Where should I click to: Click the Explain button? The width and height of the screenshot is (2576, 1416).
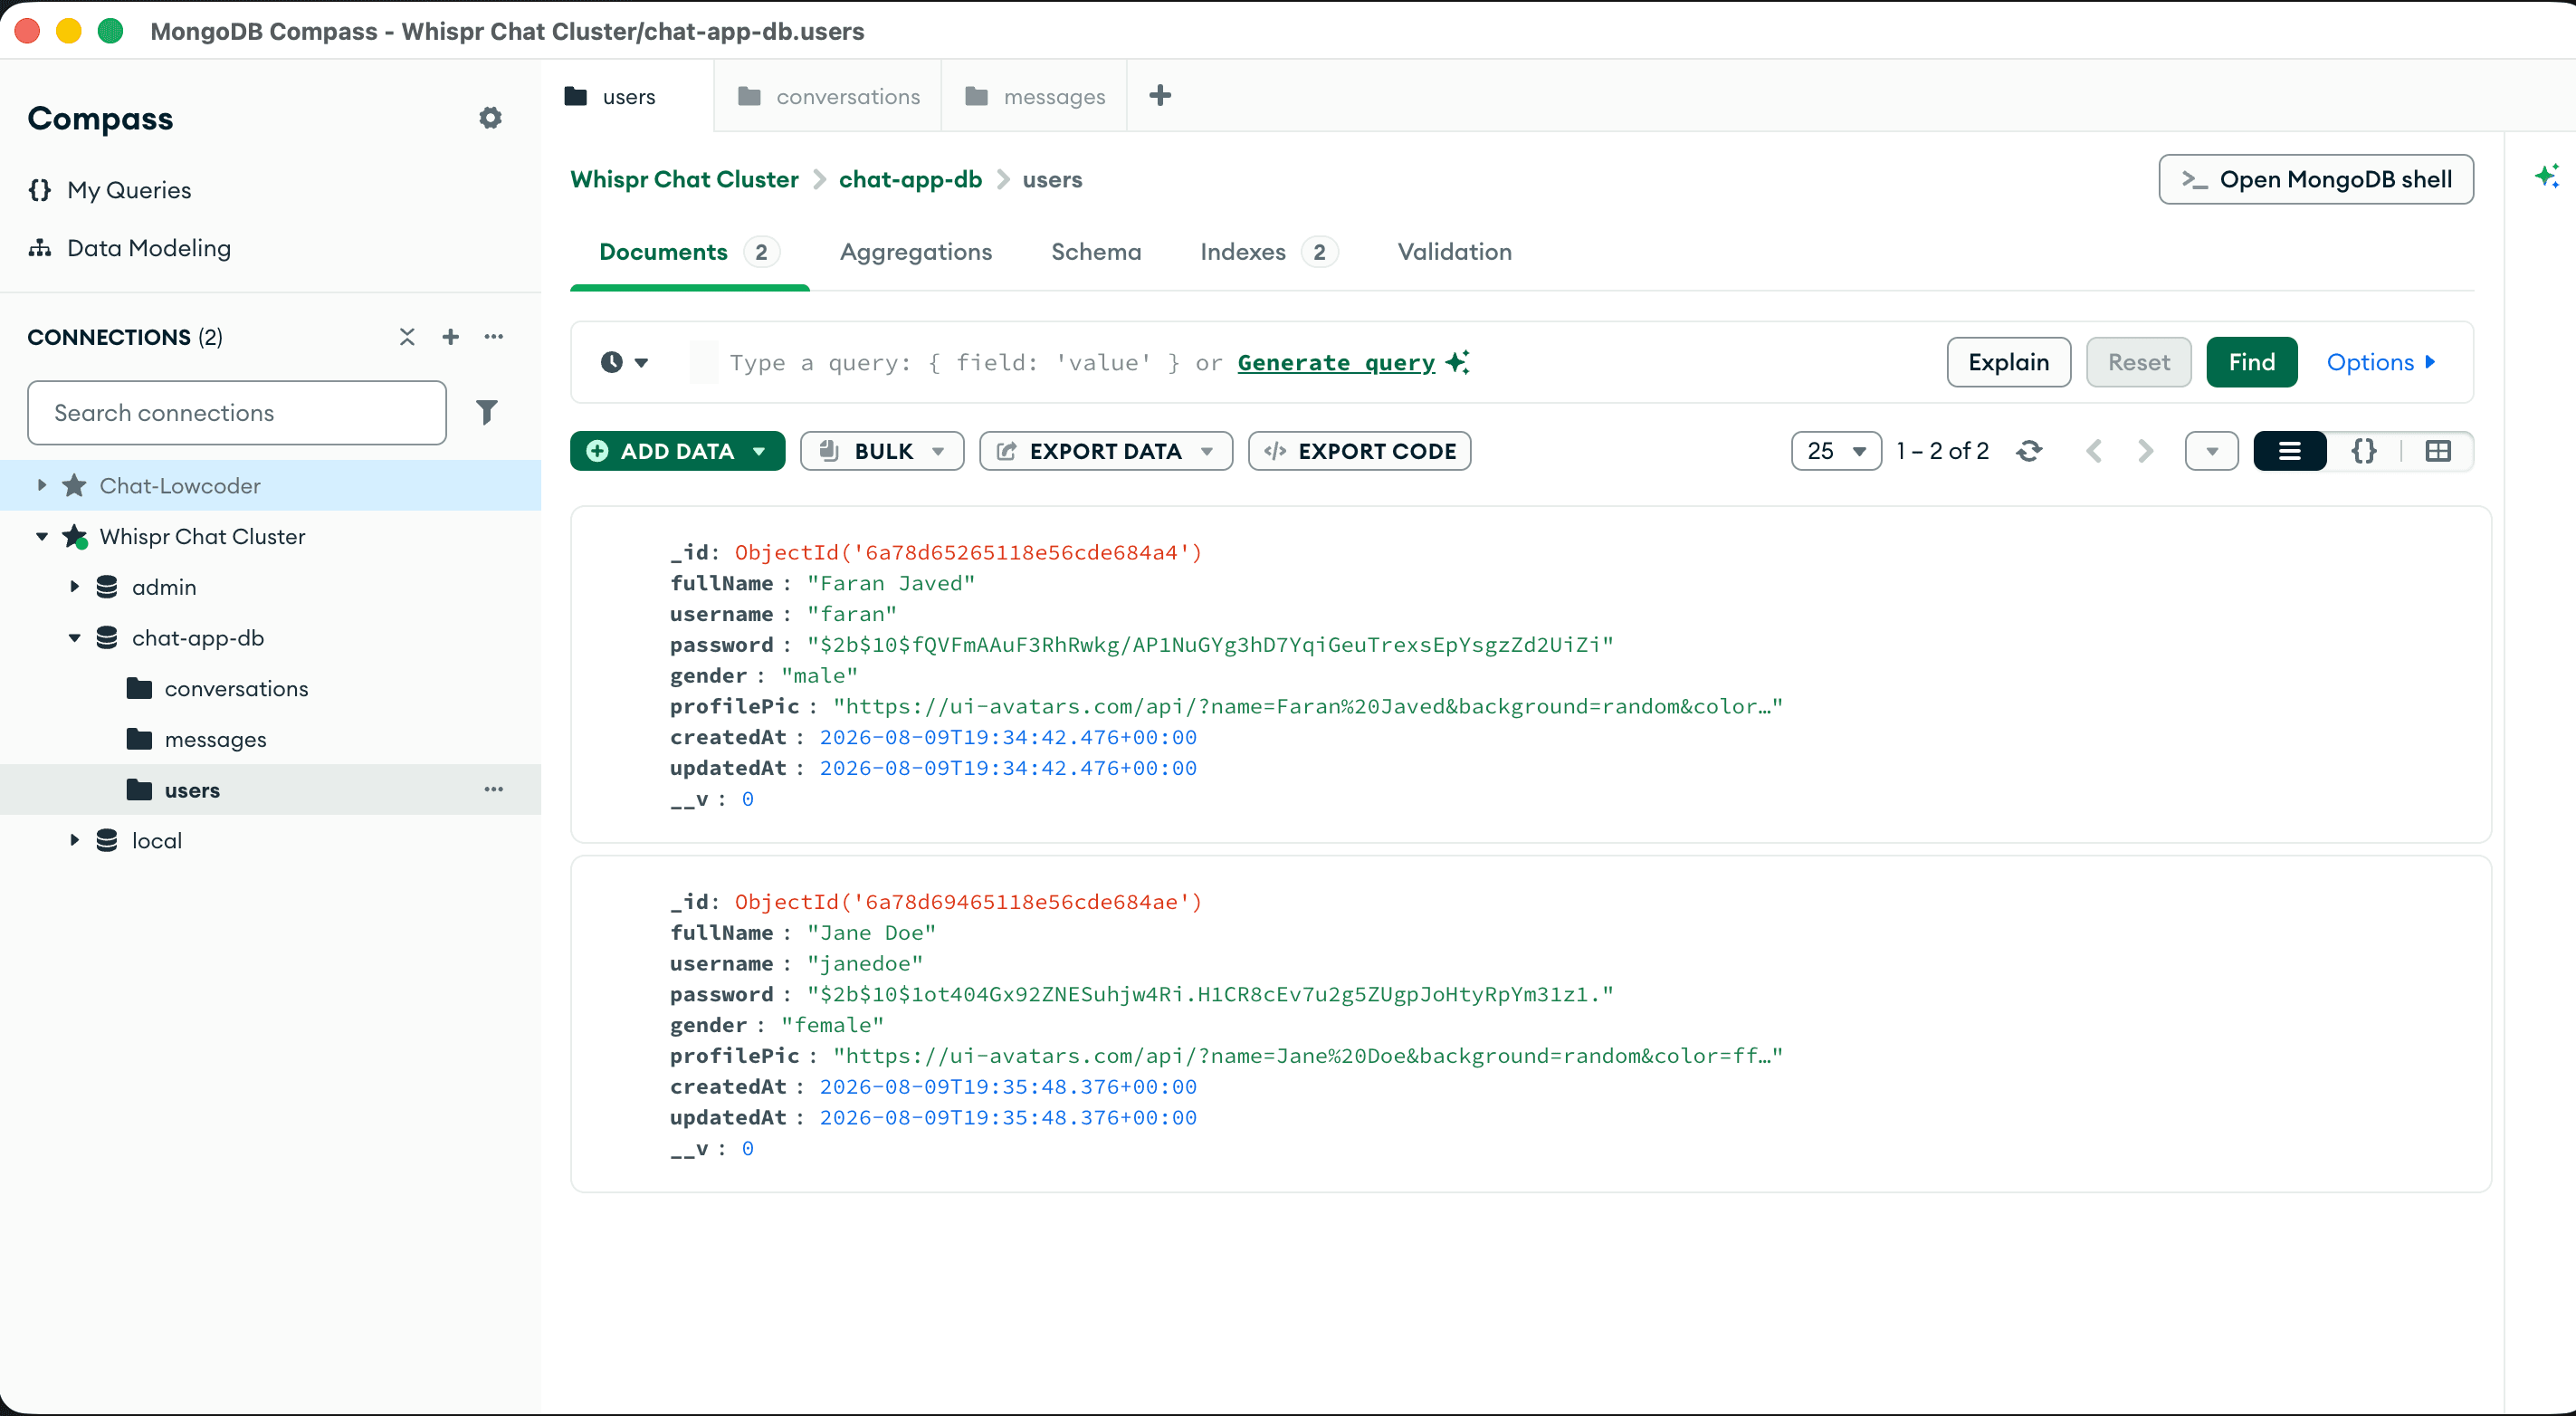click(2009, 362)
